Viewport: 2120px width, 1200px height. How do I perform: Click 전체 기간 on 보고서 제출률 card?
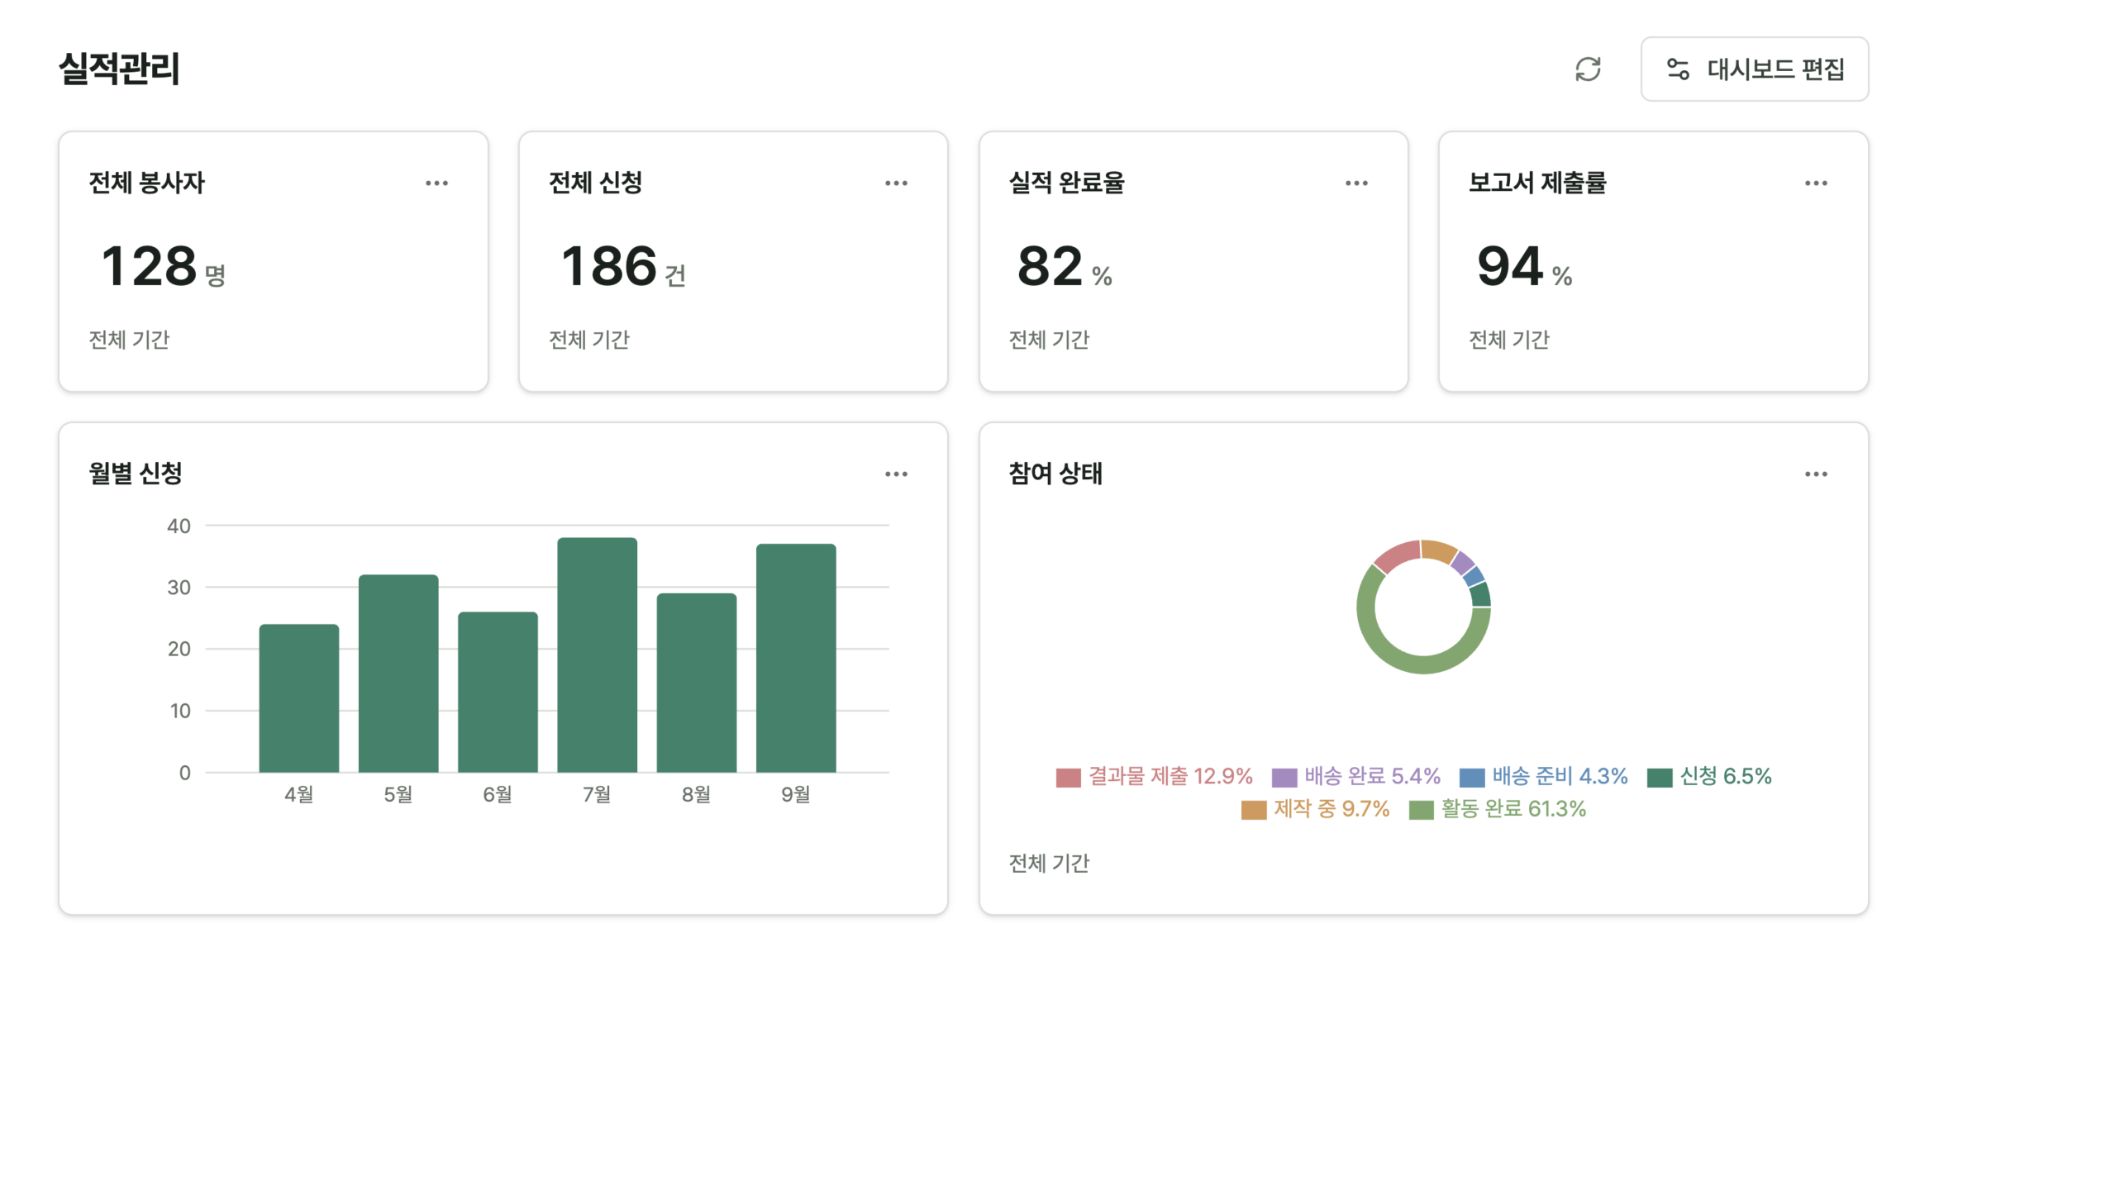(x=1509, y=340)
